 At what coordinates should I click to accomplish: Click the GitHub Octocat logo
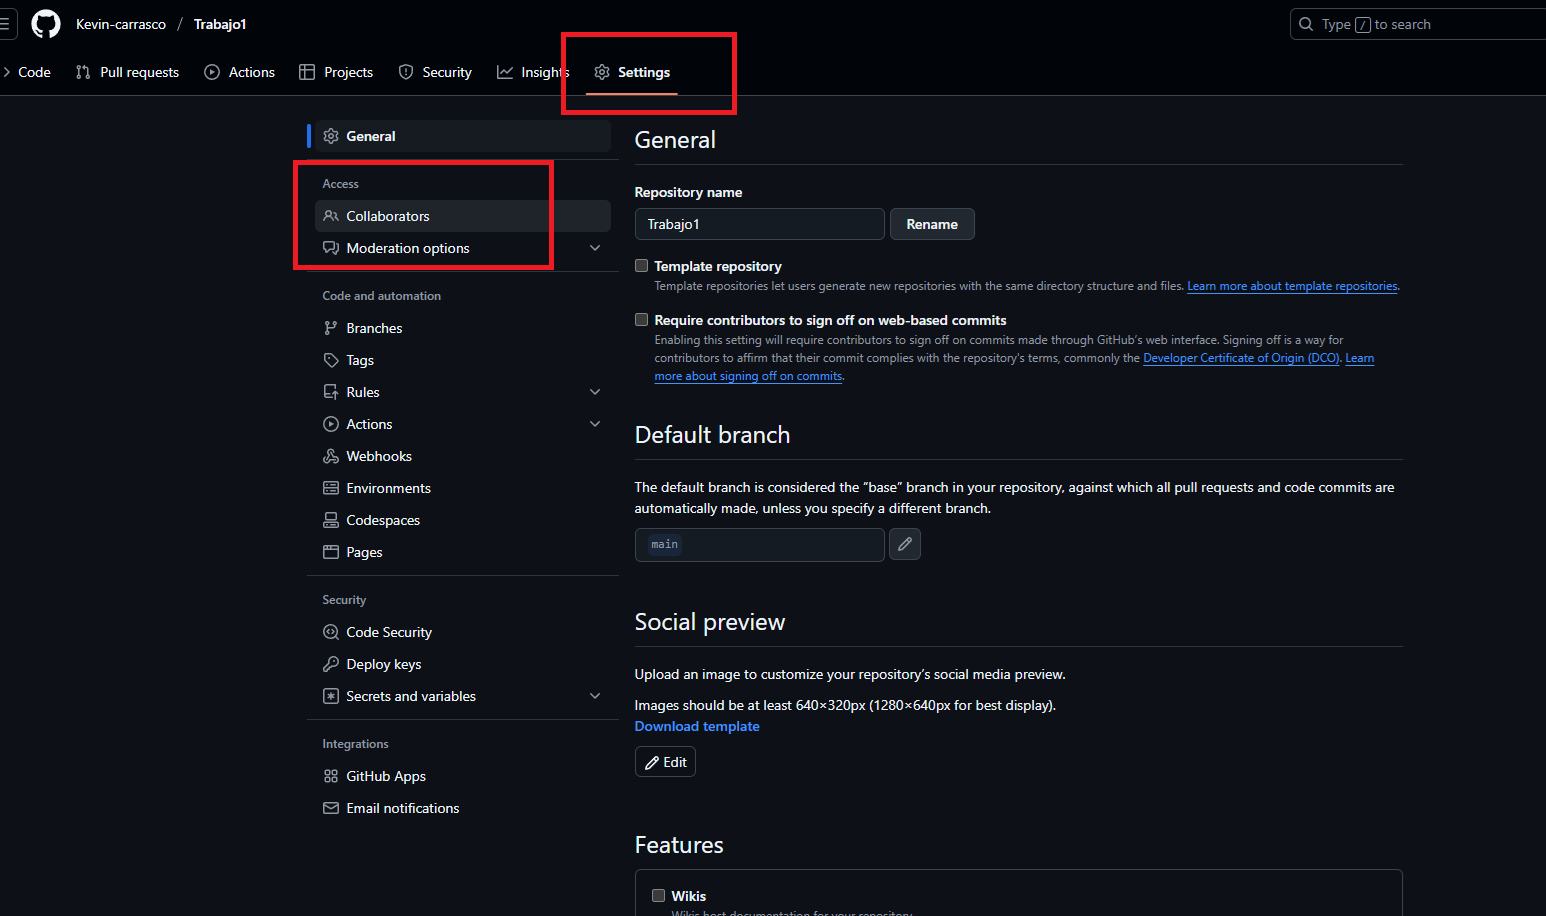(46, 24)
